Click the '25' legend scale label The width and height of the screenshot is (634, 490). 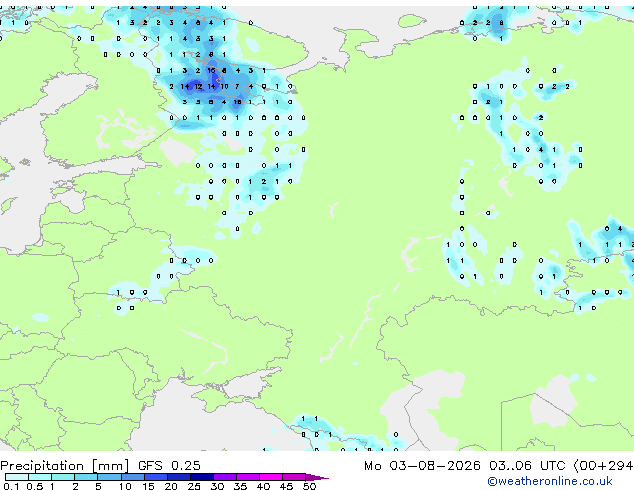click(194, 486)
